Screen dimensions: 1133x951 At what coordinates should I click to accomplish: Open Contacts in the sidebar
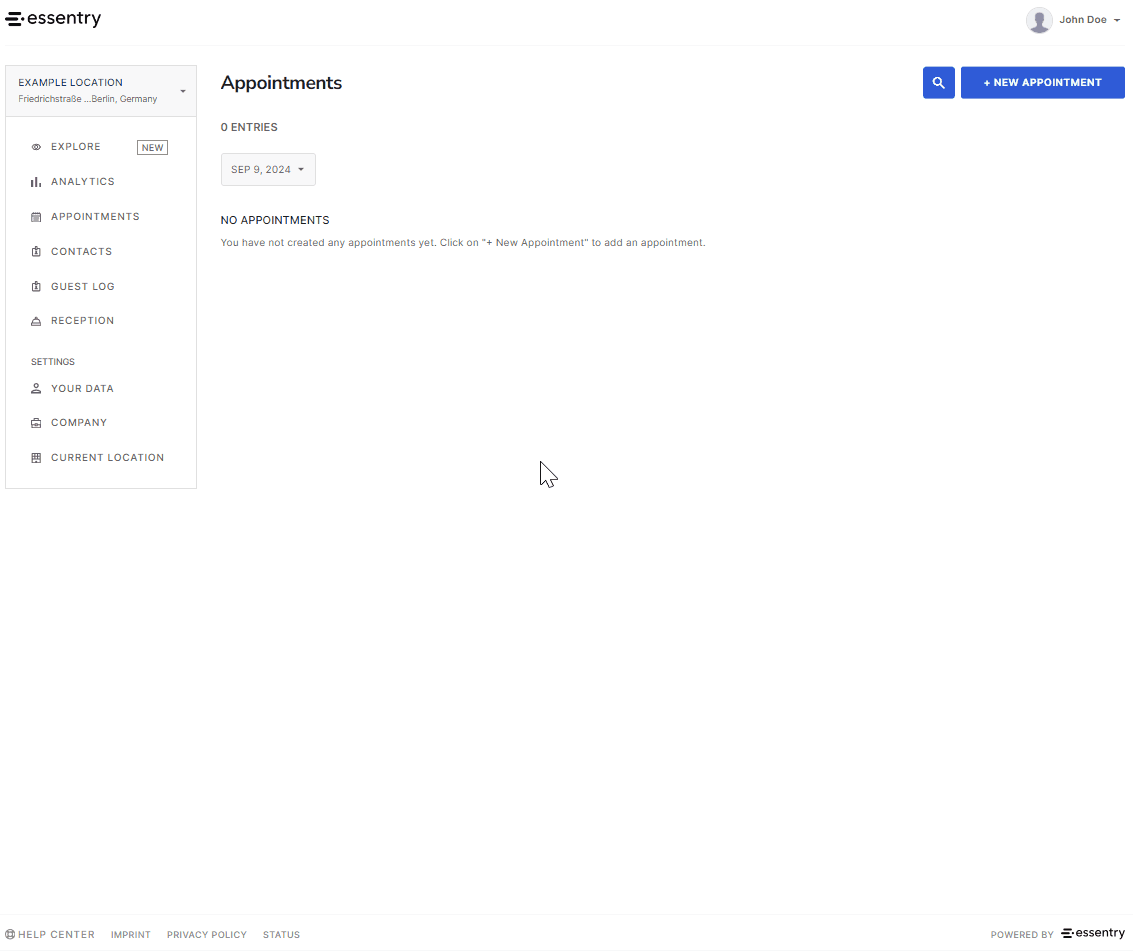[x=81, y=251]
